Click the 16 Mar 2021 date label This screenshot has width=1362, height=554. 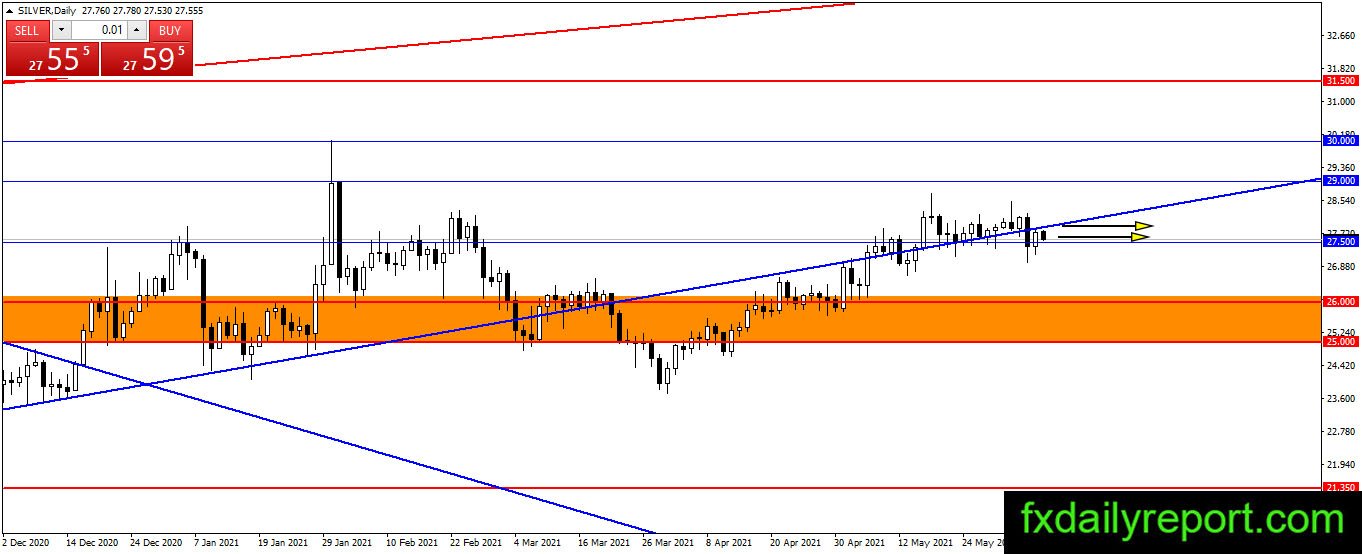[x=603, y=543]
